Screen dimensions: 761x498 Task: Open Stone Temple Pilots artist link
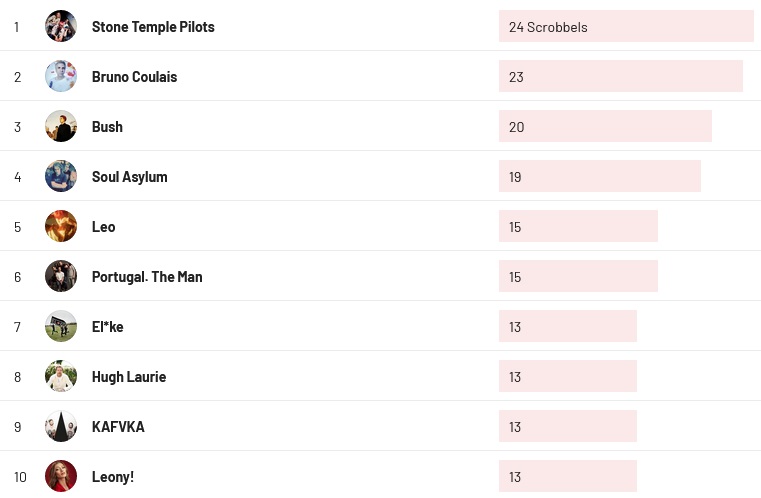click(153, 27)
